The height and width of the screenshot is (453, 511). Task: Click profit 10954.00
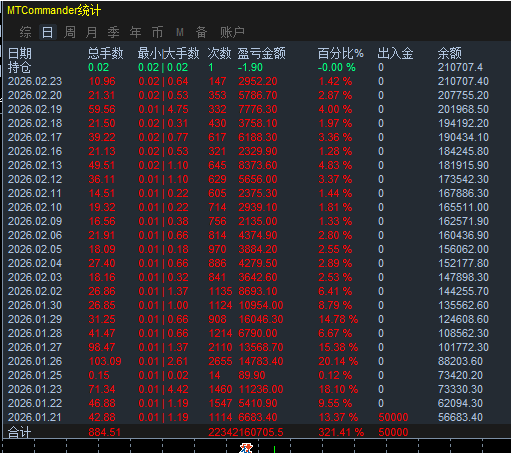coord(261,305)
